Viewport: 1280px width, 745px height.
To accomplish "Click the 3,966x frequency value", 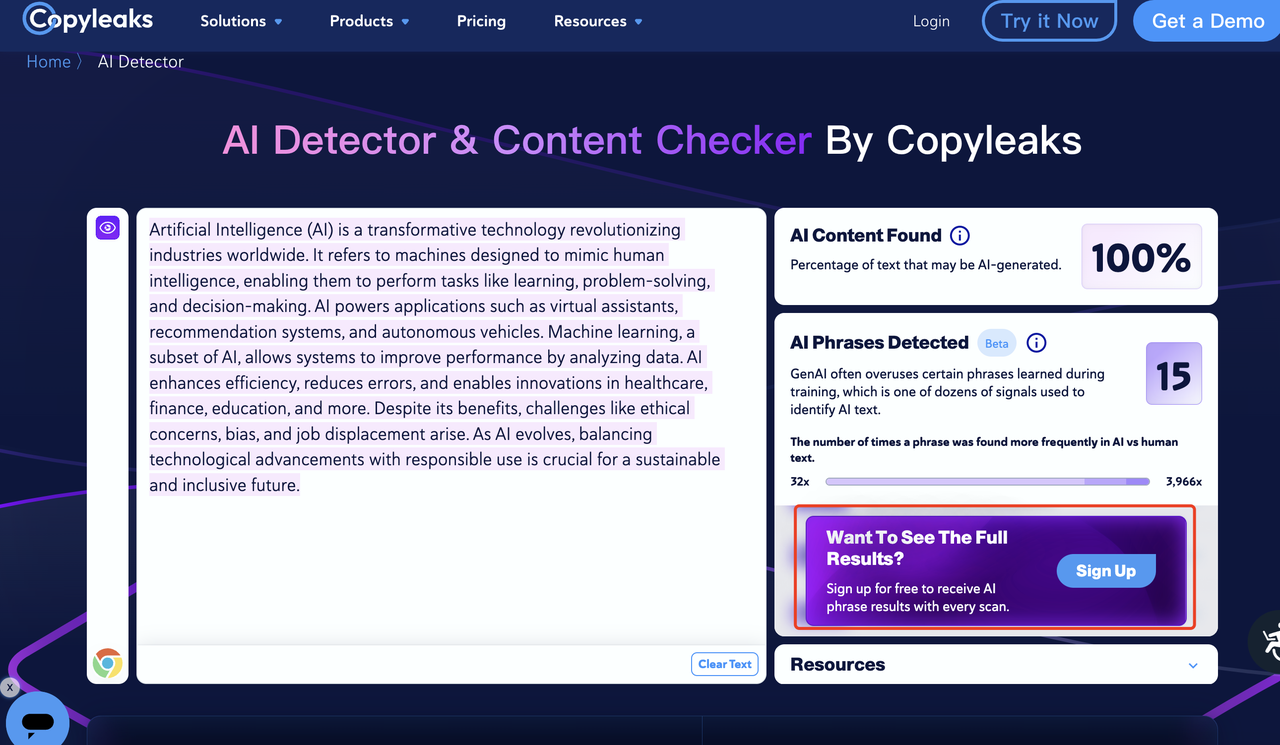I will point(1184,482).
